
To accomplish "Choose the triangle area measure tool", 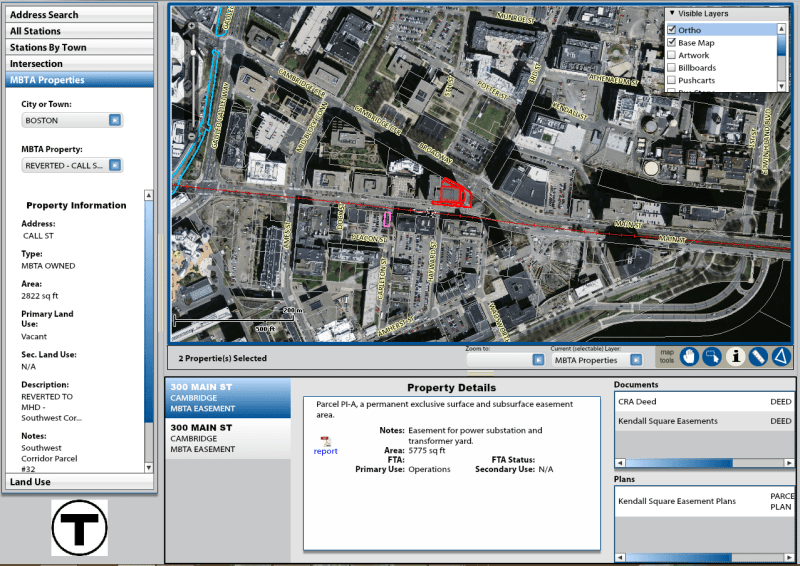I will point(781,357).
